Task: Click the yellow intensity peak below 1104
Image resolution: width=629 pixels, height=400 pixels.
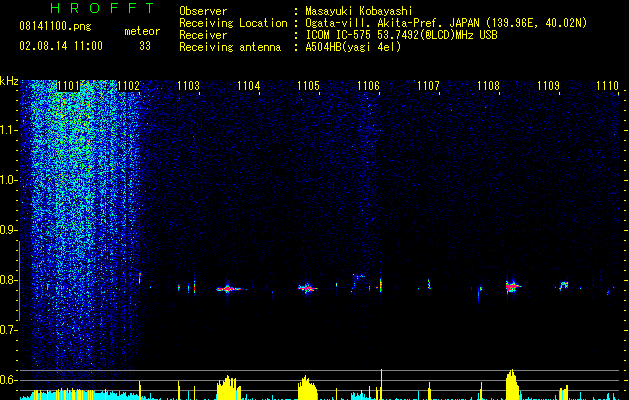Action: tap(229, 388)
